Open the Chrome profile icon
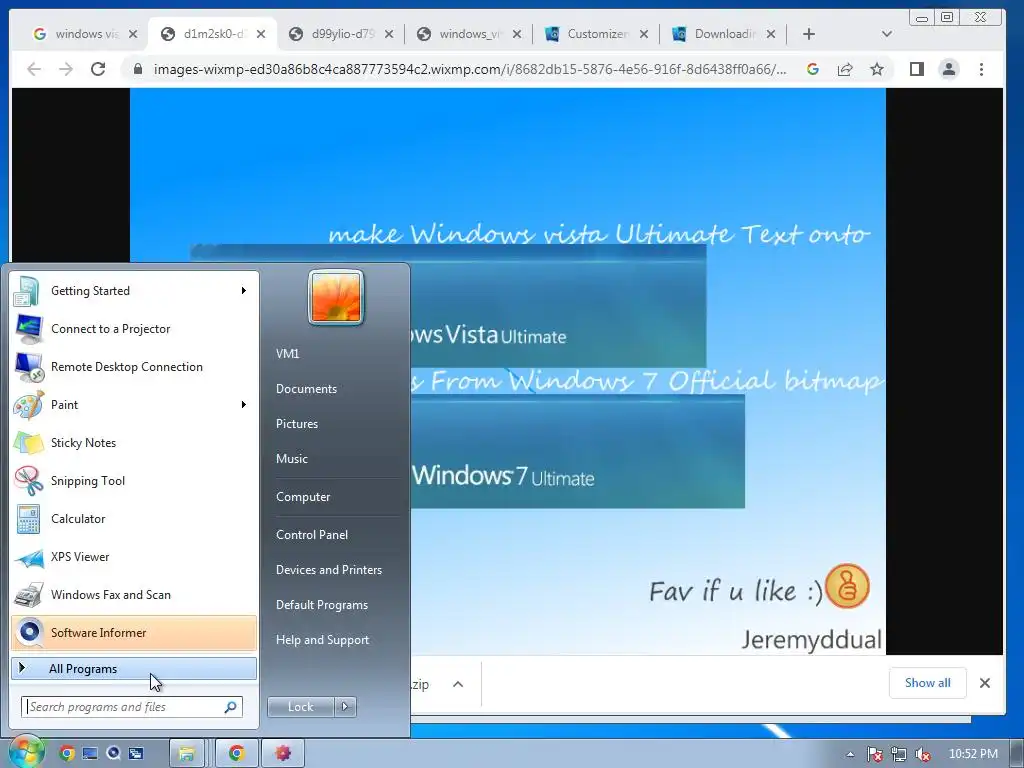 pos(949,69)
